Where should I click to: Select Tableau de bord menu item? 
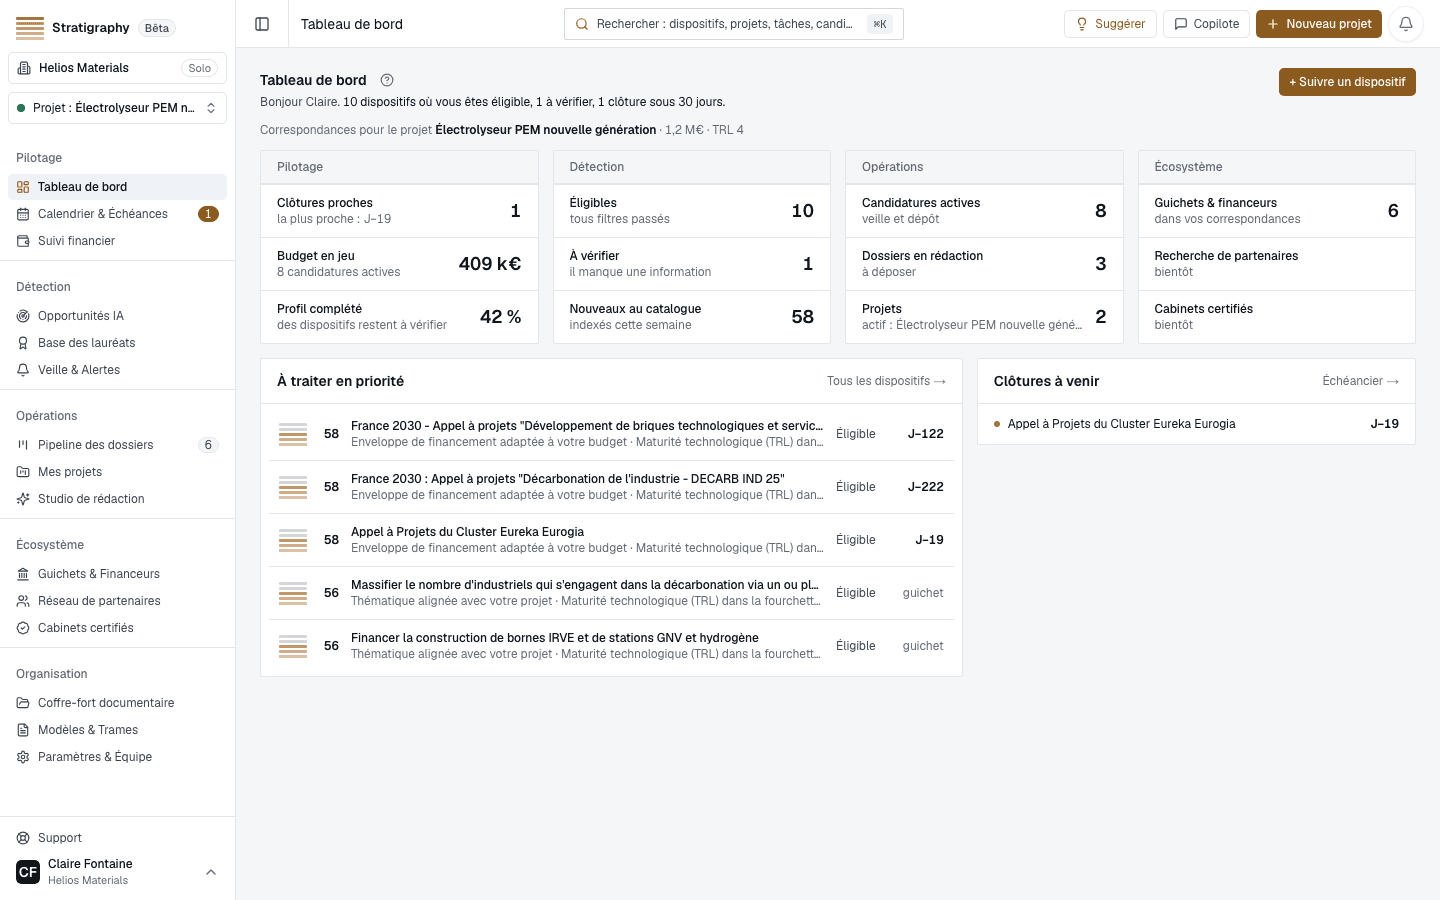pyautogui.click(x=117, y=187)
